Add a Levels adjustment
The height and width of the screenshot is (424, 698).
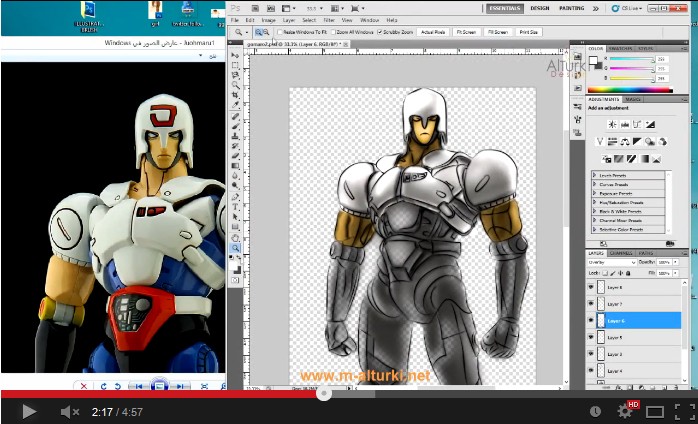click(625, 125)
